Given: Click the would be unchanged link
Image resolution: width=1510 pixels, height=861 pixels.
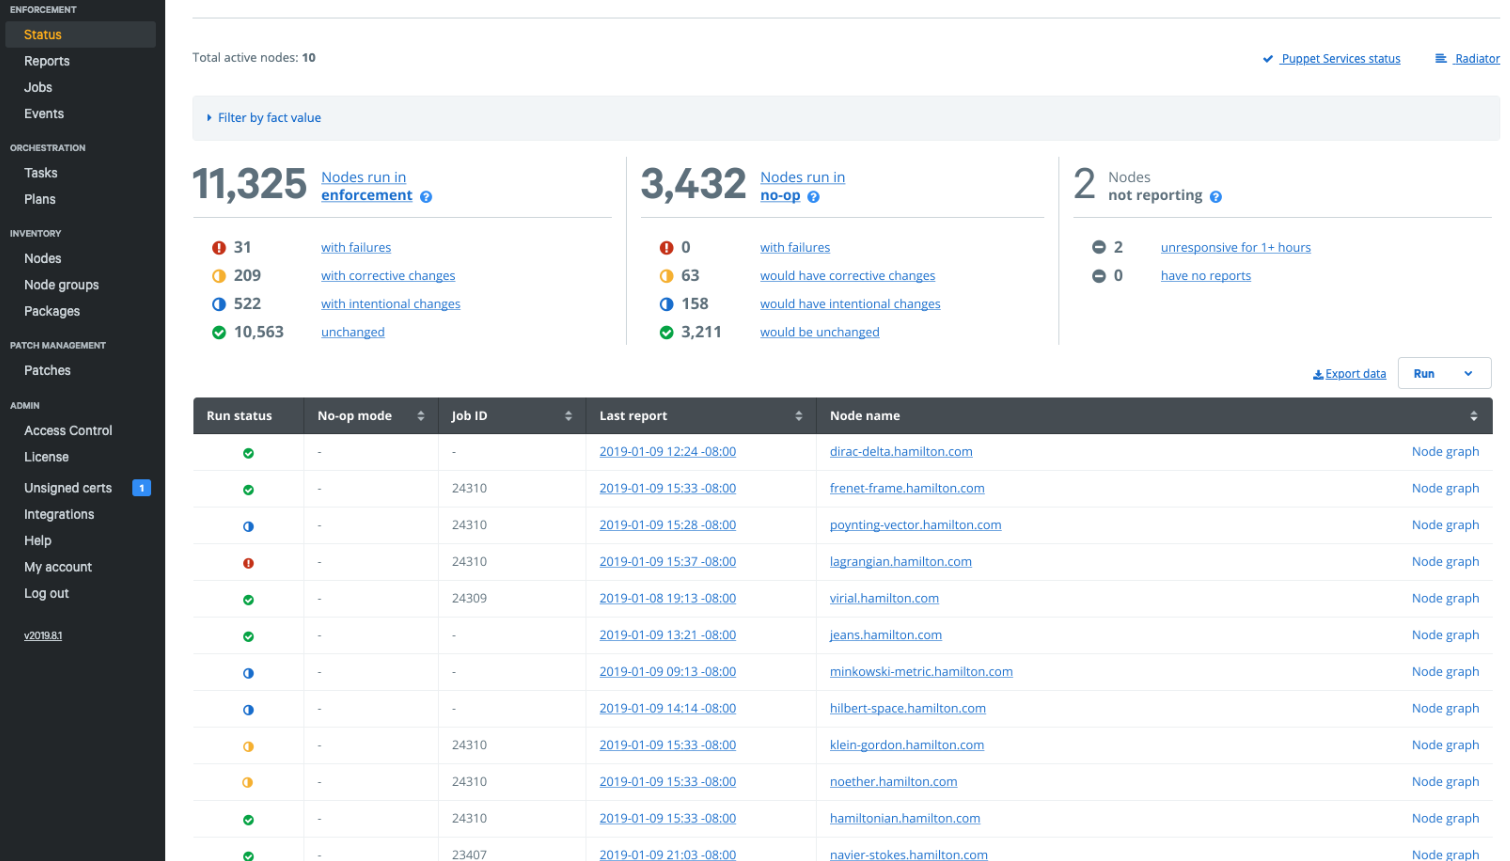Looking at the screenshot, I should point(820,332).
